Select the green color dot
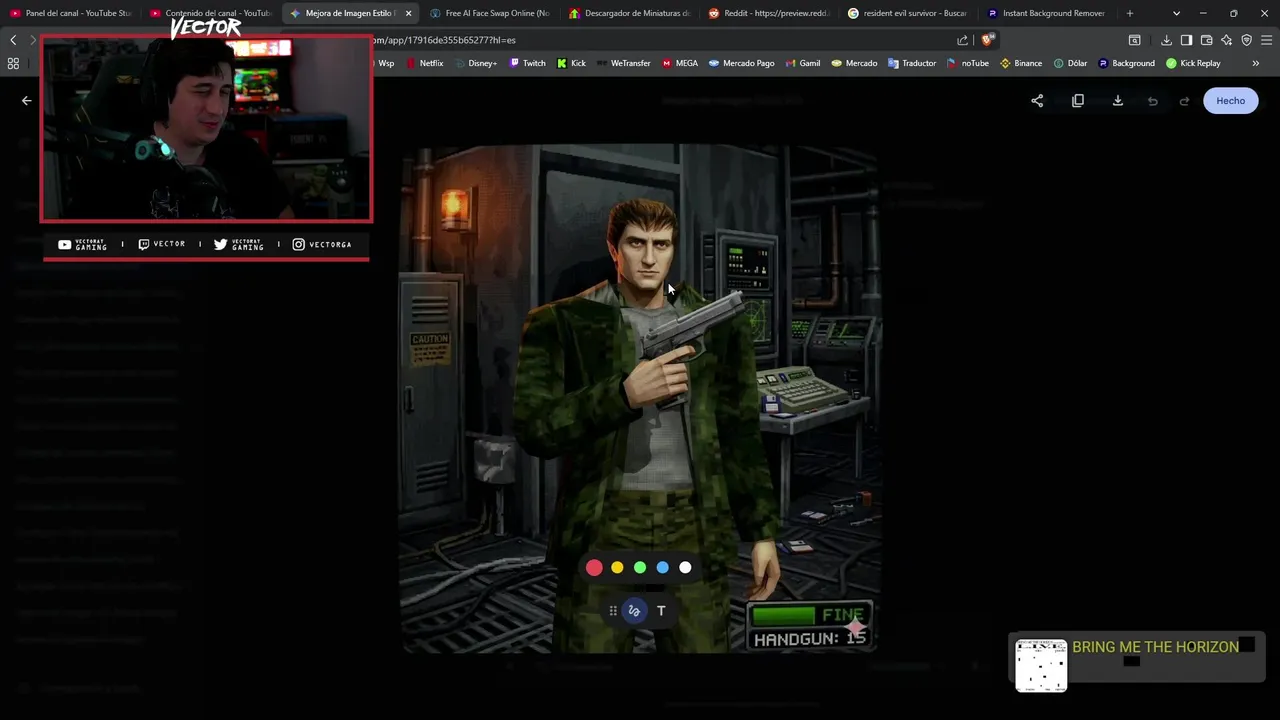This screenshot has width=1280, height=720. (x=640, y=568)
